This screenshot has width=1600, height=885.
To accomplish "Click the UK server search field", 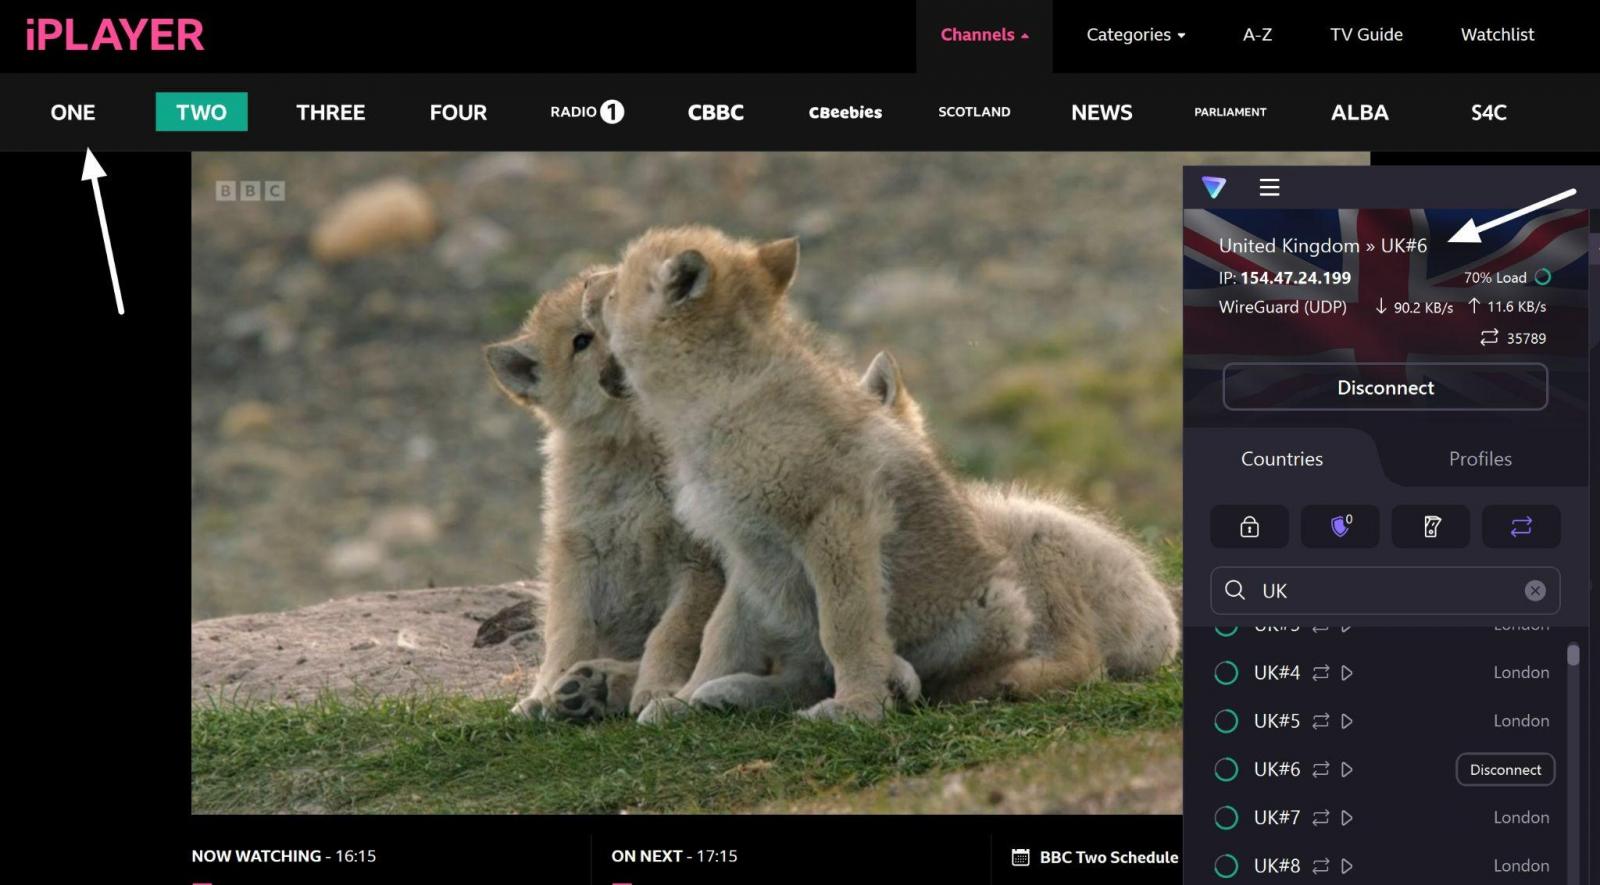I will point(1385,591).
